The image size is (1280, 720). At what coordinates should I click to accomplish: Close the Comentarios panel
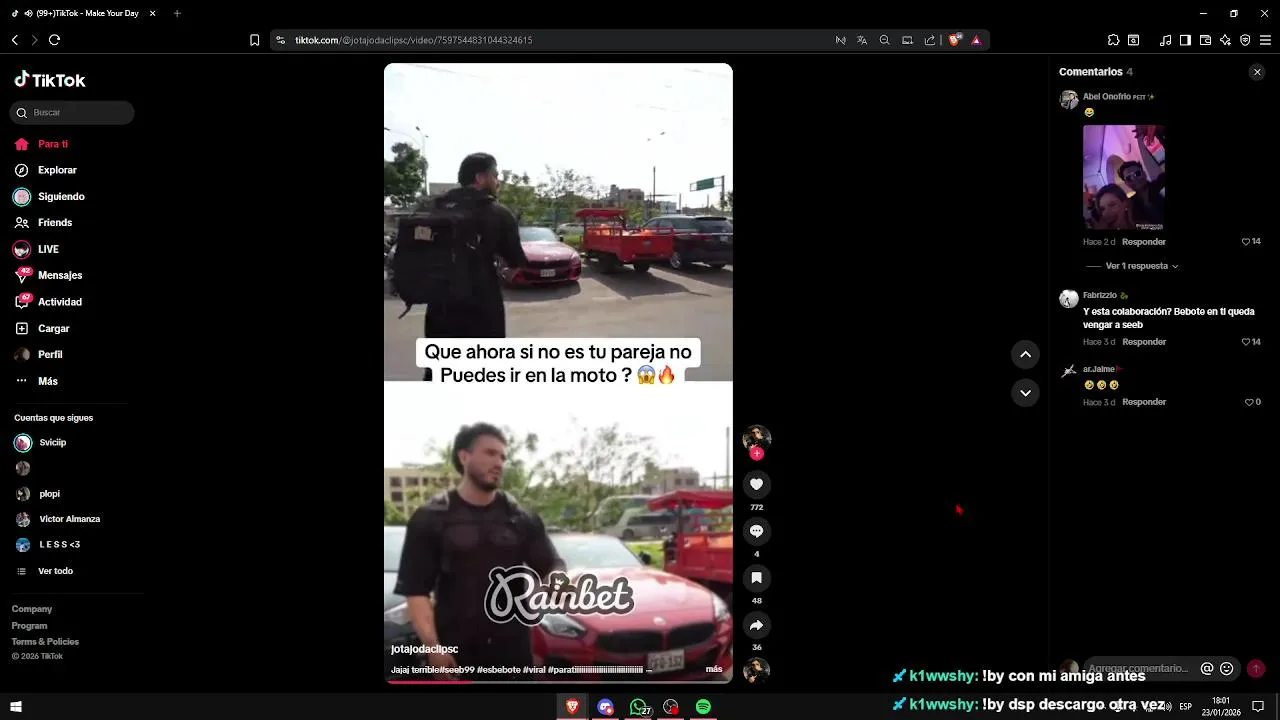pyautogui.click(x=1257, y=72)
